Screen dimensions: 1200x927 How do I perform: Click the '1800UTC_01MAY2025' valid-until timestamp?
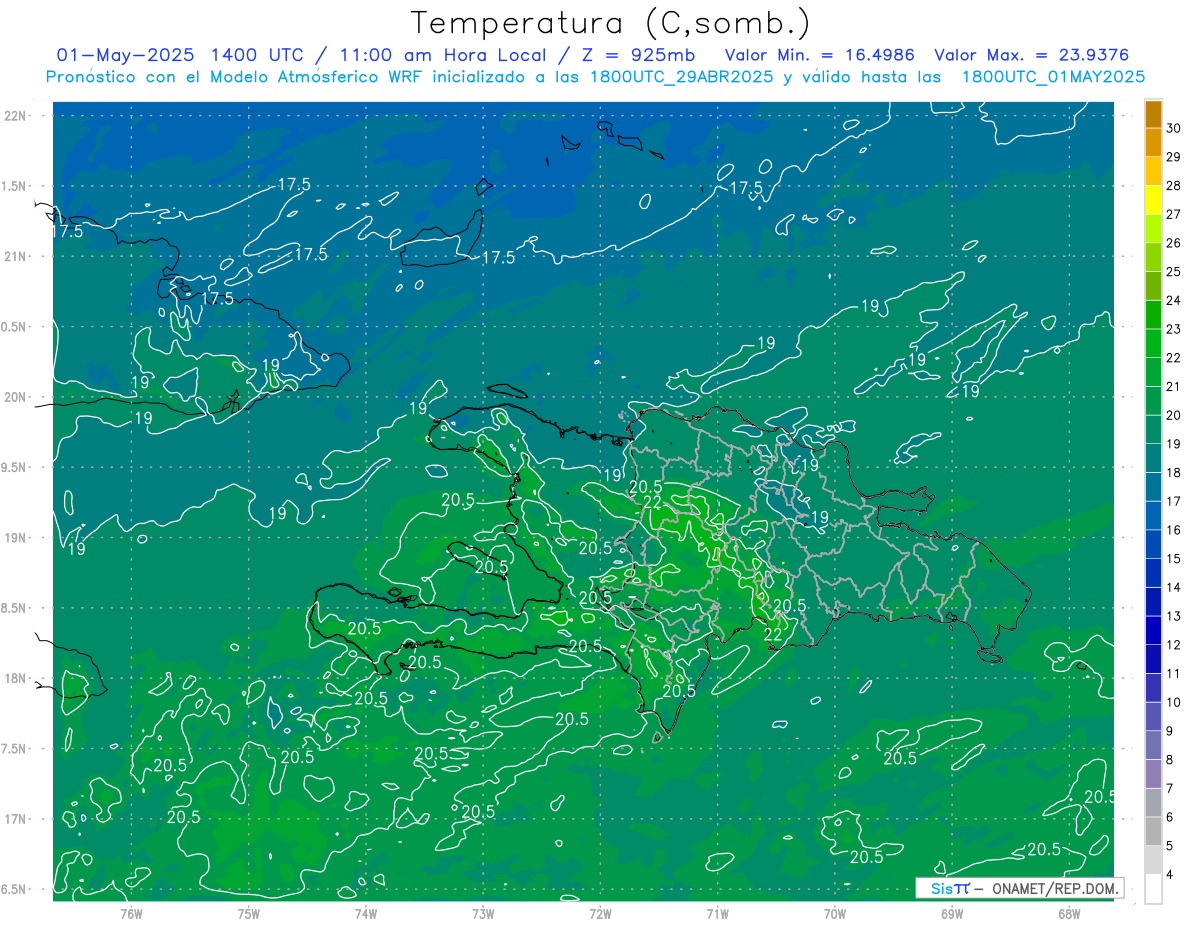tap(1053, 77)
